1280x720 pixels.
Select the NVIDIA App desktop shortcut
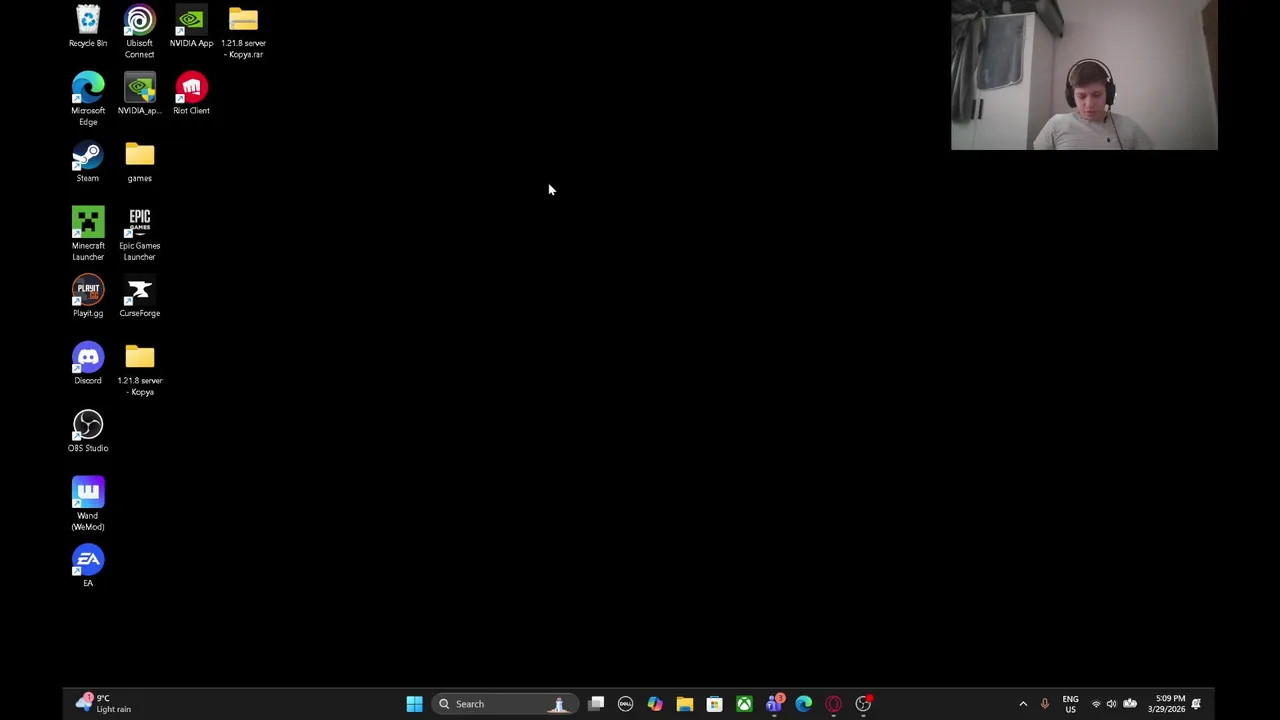pyautogui.click(x=191, y=27)
